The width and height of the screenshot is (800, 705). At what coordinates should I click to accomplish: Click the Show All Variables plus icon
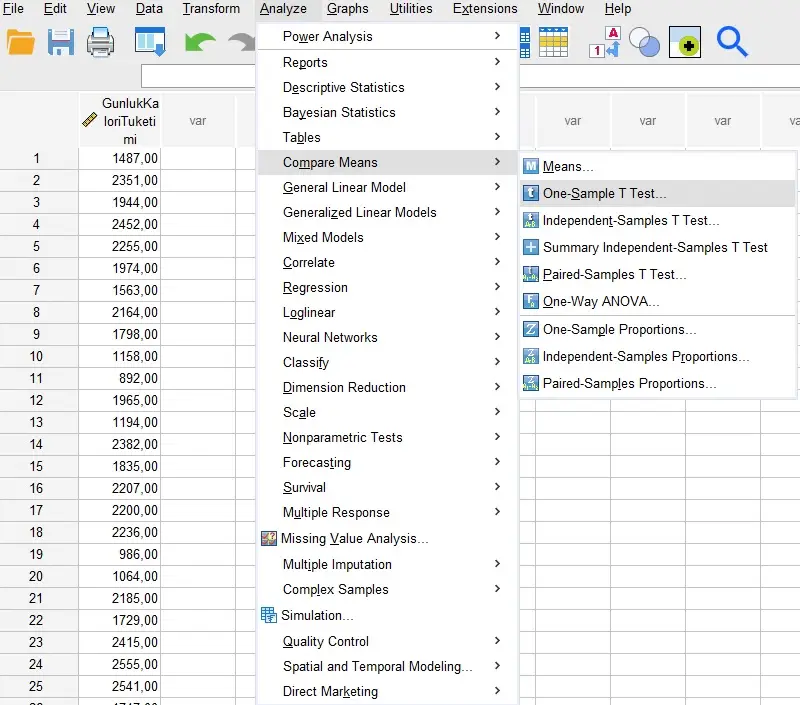685,42
